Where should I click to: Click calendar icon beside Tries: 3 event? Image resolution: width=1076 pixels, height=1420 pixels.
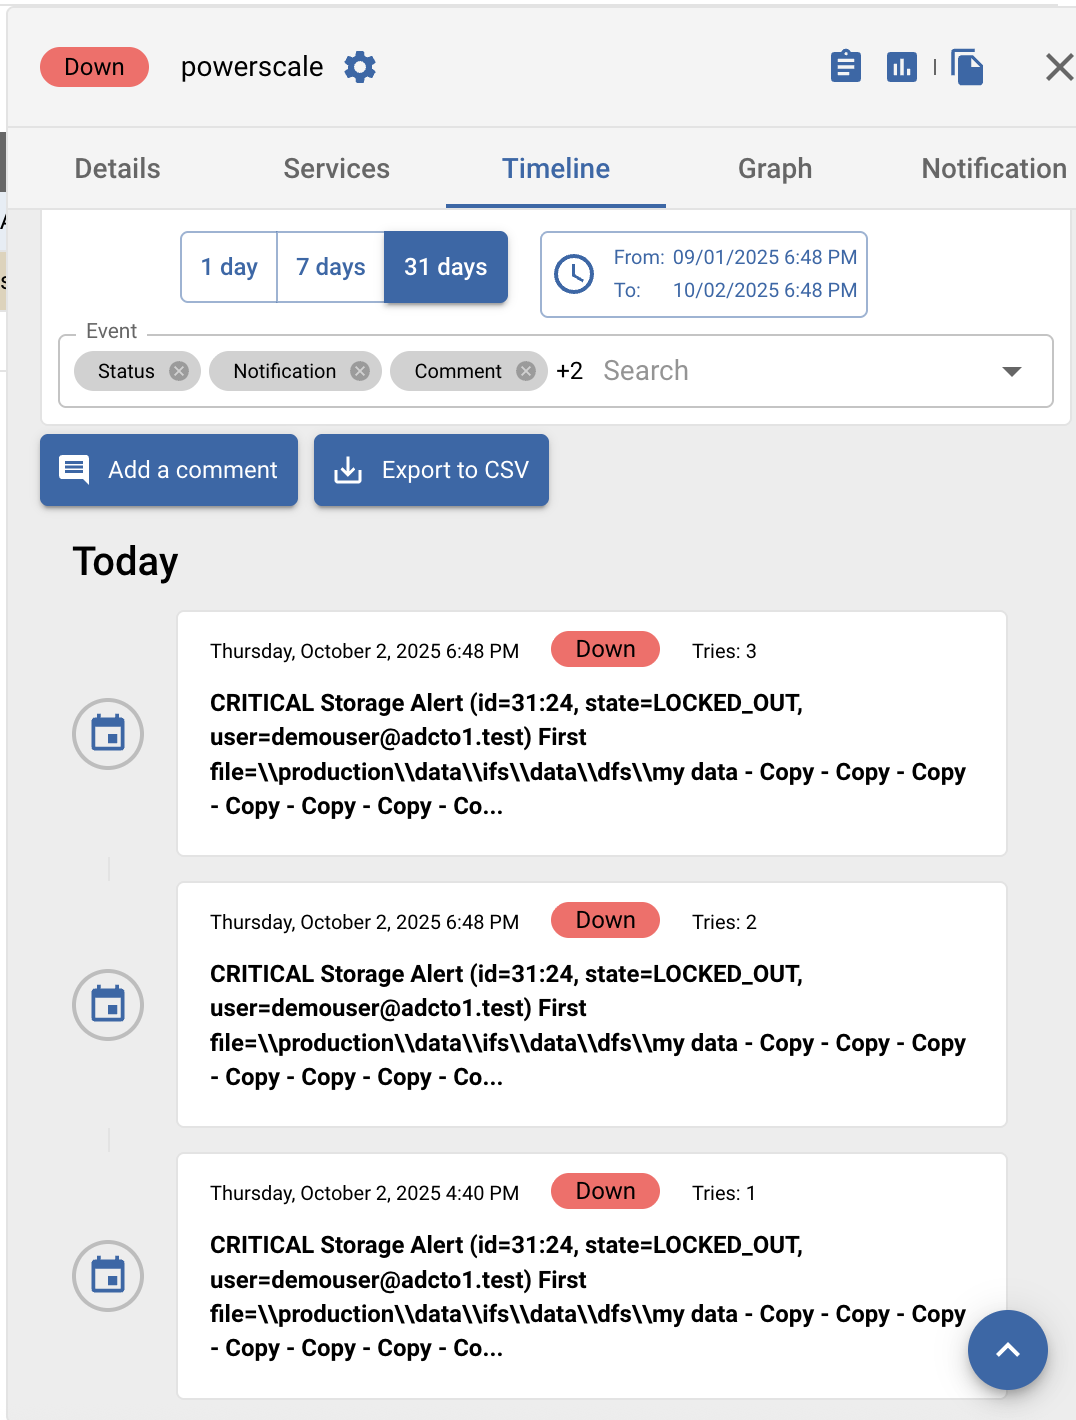108,734
